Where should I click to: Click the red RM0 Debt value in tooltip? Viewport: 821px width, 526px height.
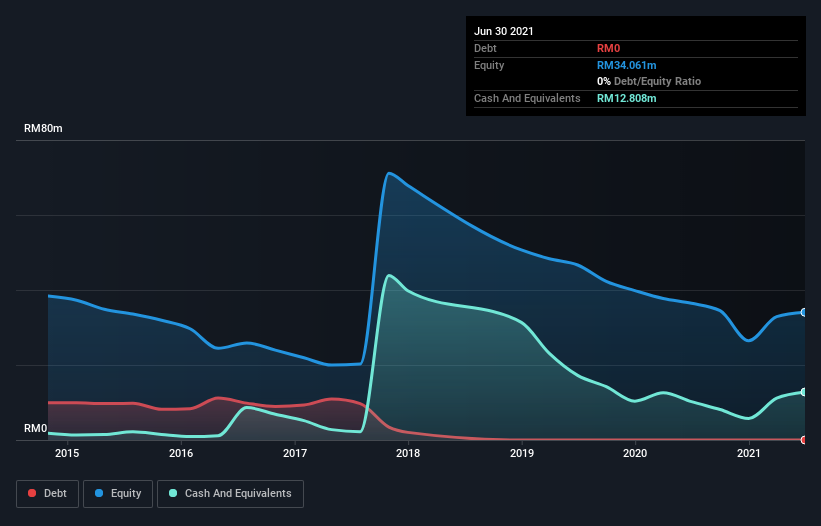click(608, 48)
